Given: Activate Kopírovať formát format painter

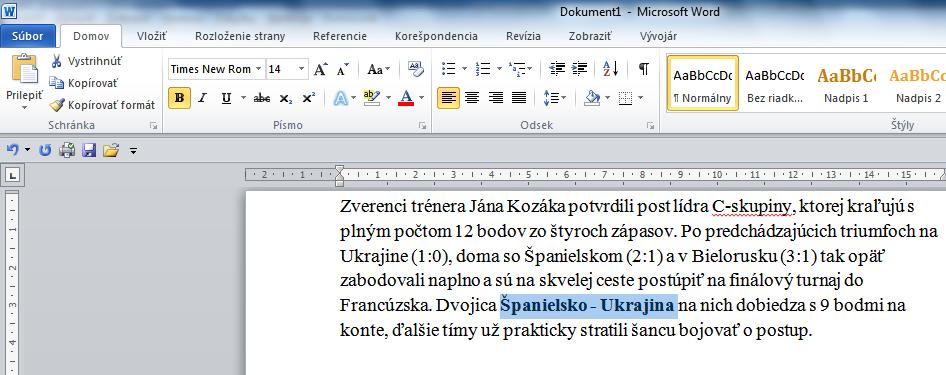Looking at the screenshot, I should coord(102,105).
